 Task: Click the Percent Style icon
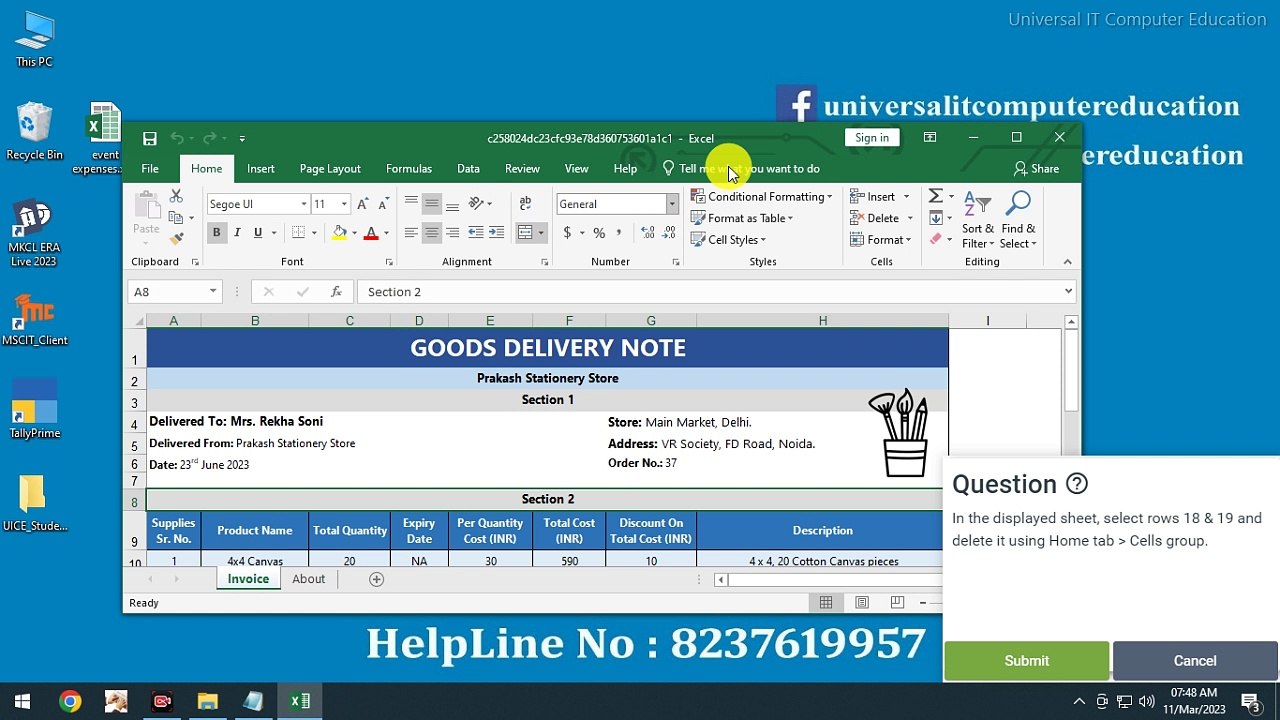(x=599, y=233)
